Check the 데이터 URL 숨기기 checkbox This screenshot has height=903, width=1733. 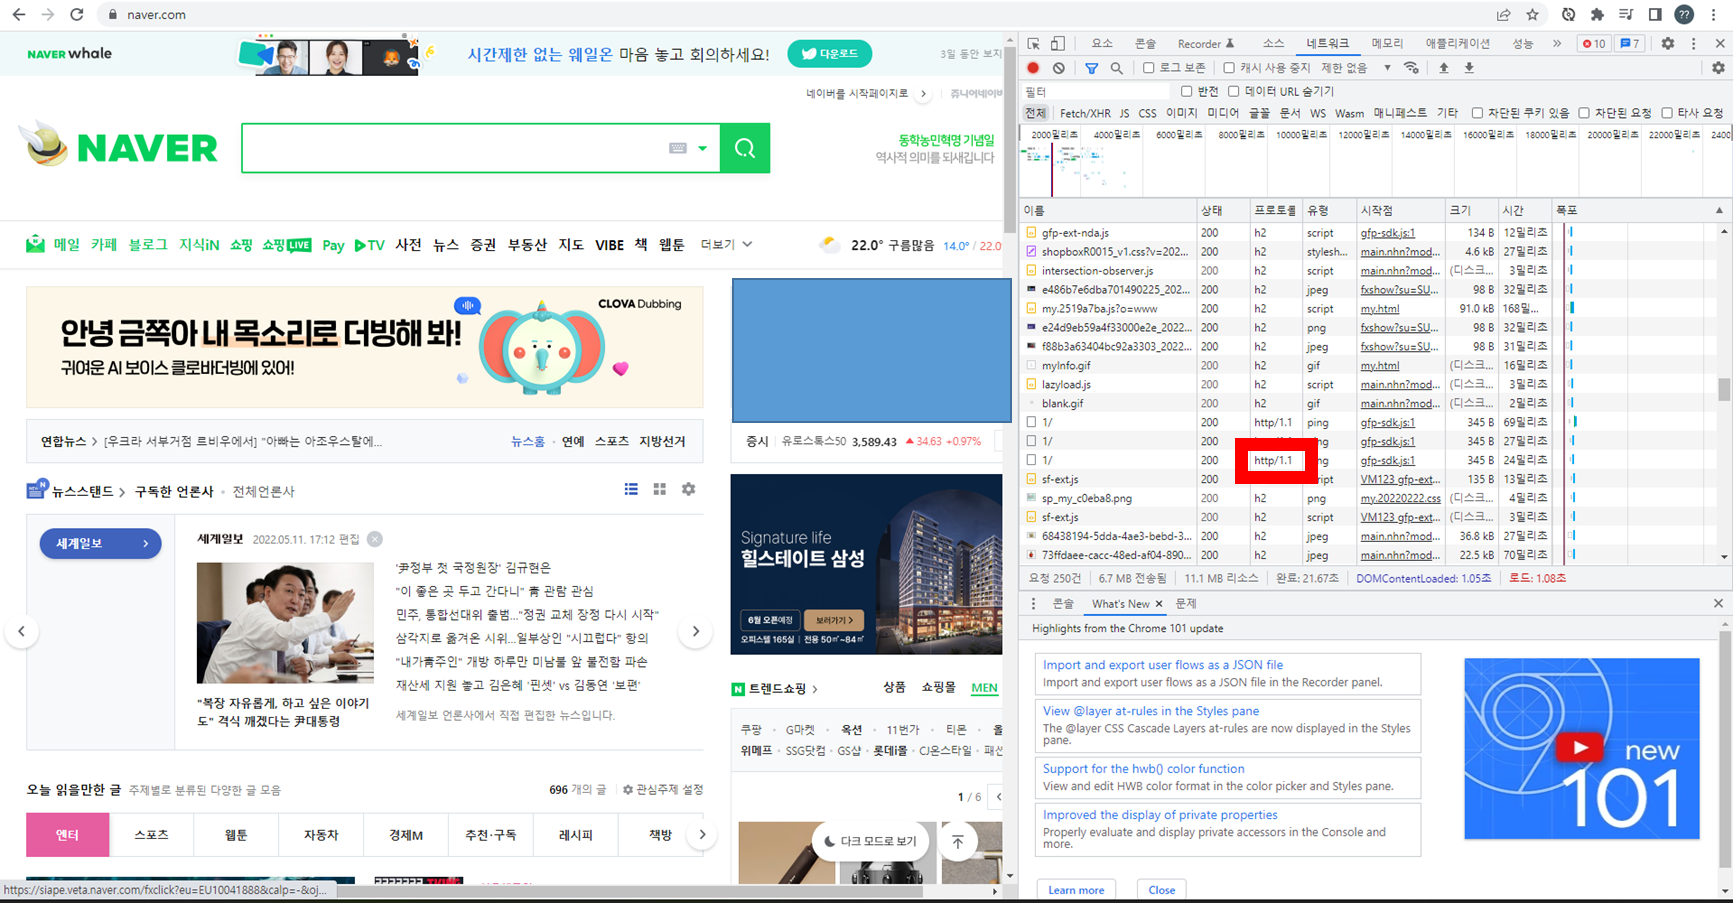(1234, 91)
